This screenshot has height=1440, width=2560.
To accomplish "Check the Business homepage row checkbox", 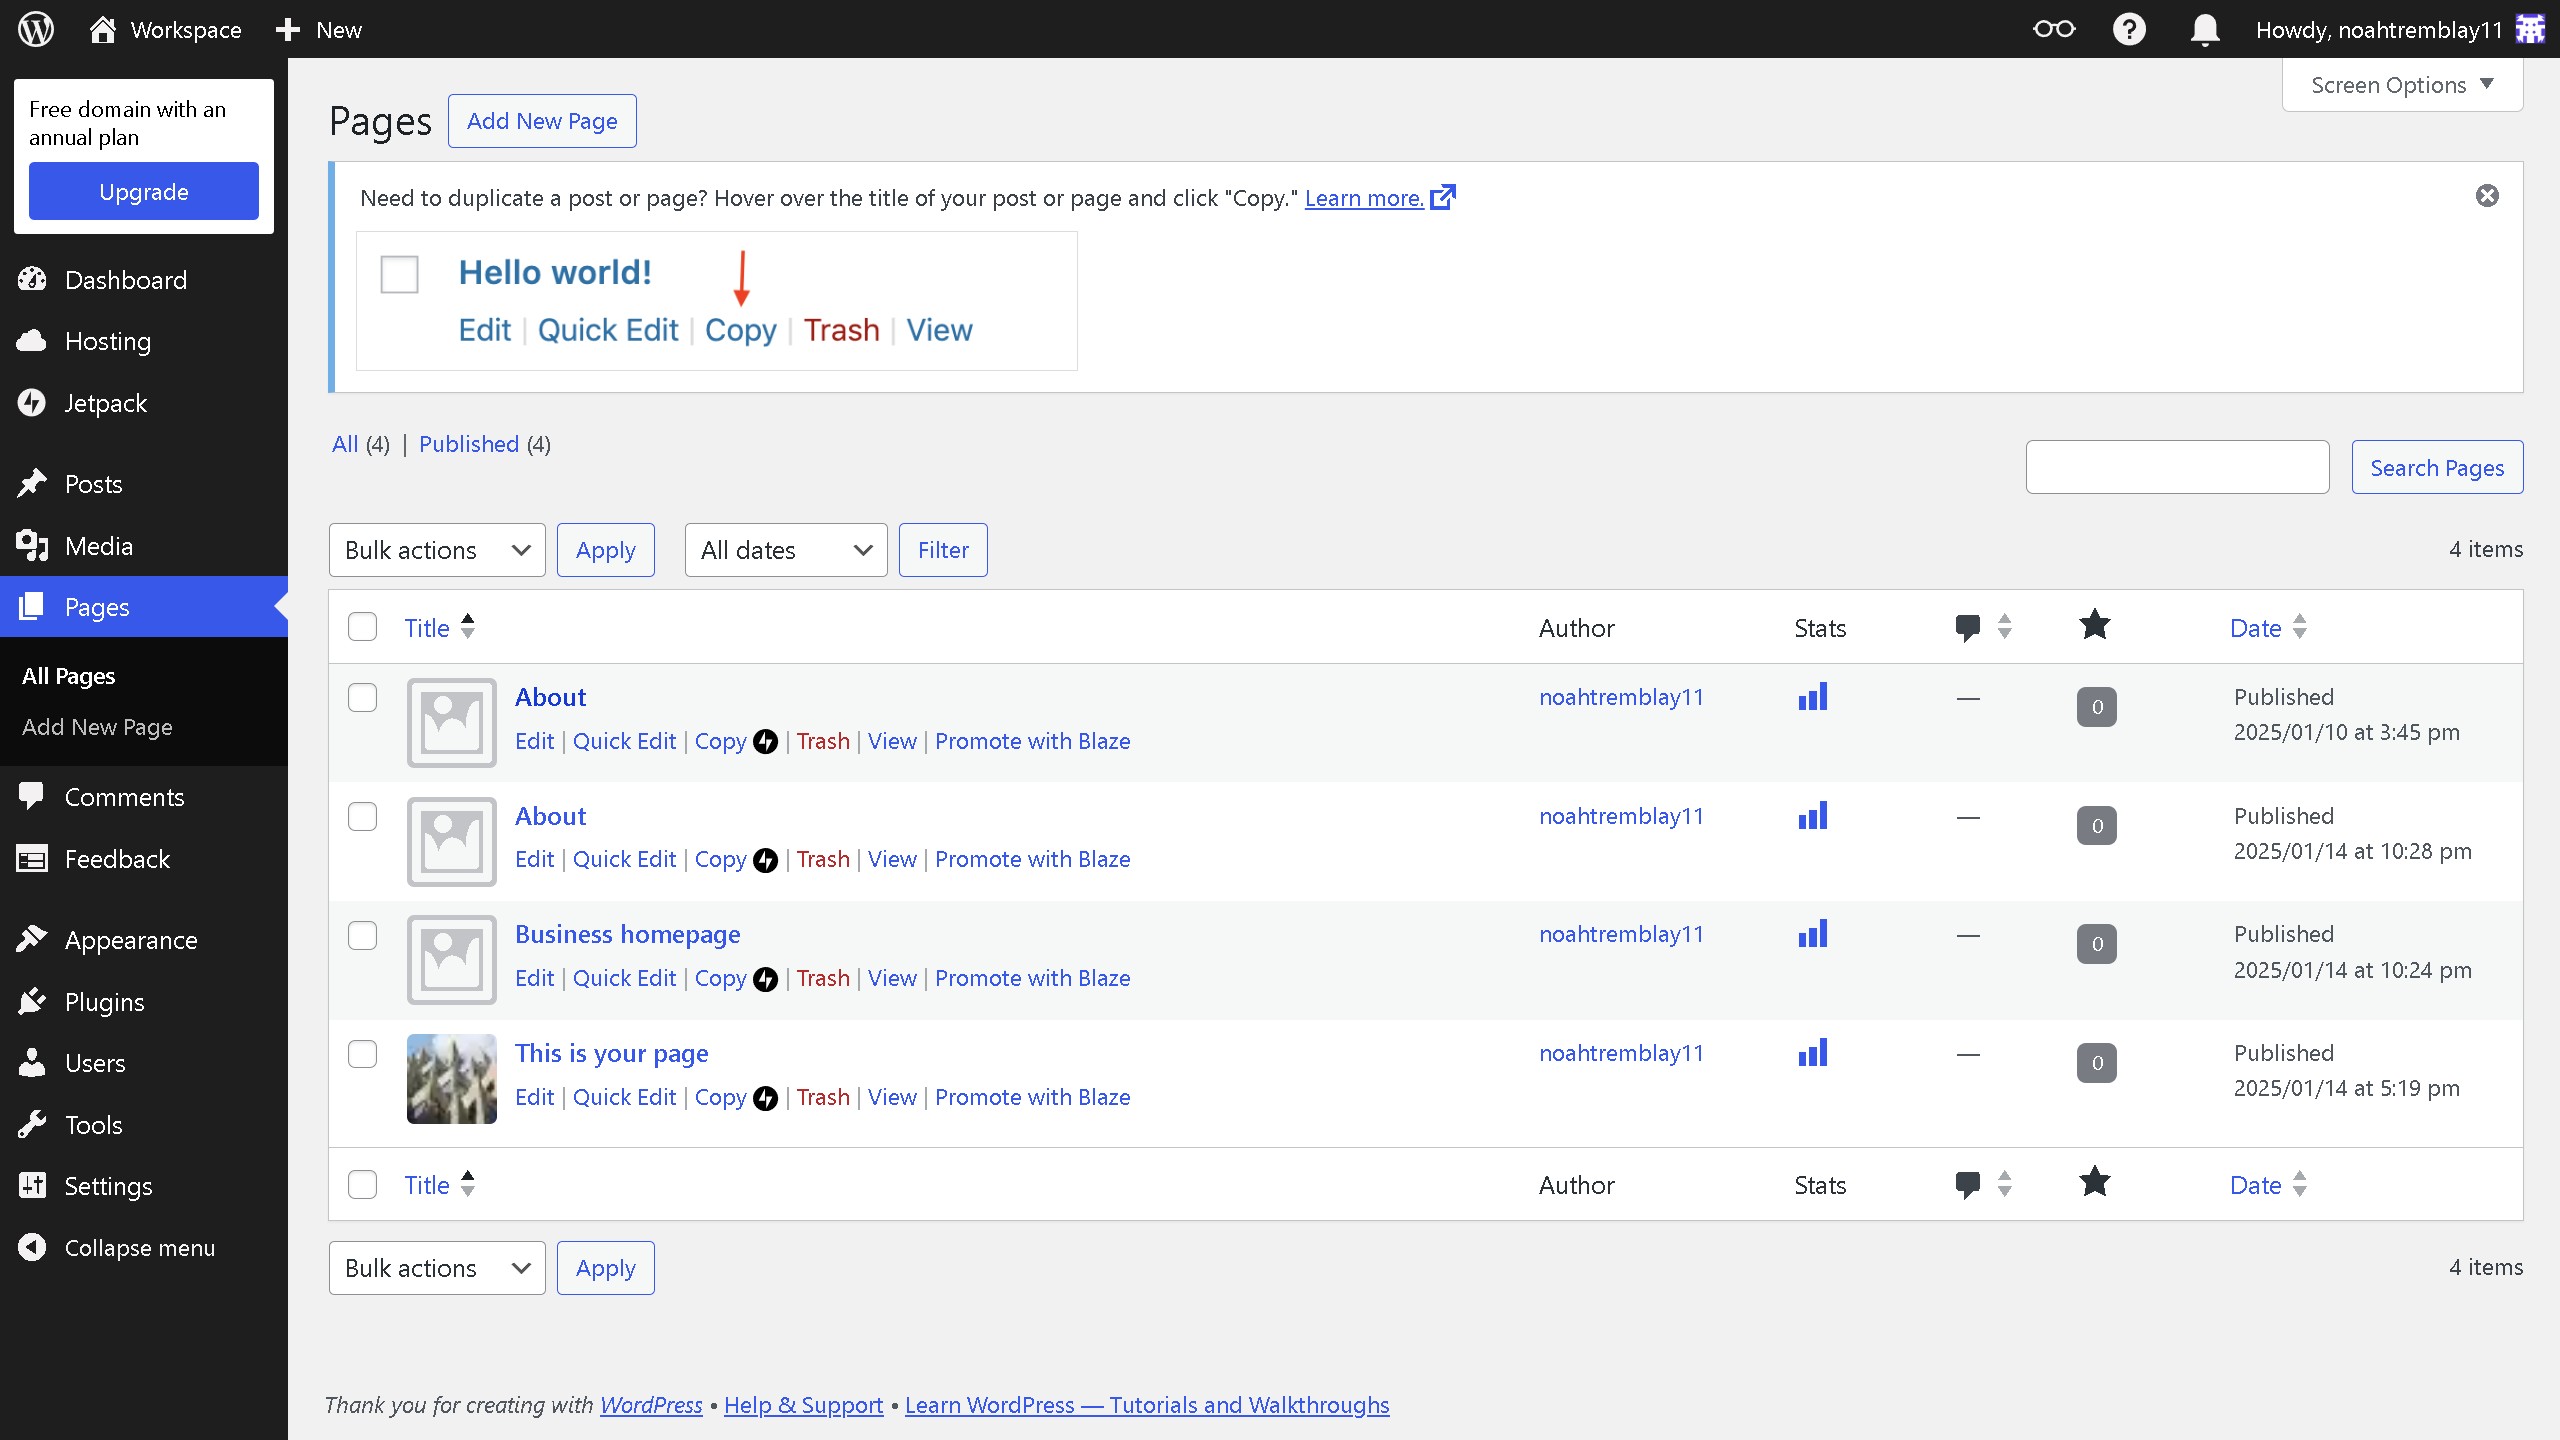I will [x=362, y=936].
